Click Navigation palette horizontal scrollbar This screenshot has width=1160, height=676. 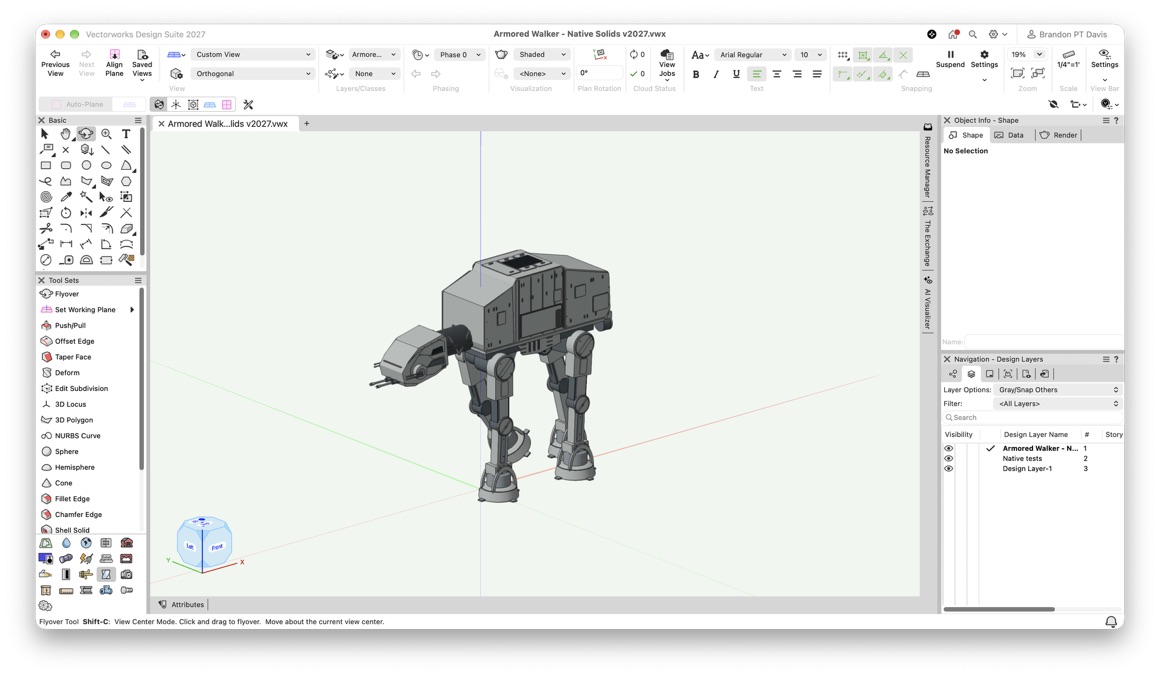click(999, 609)
